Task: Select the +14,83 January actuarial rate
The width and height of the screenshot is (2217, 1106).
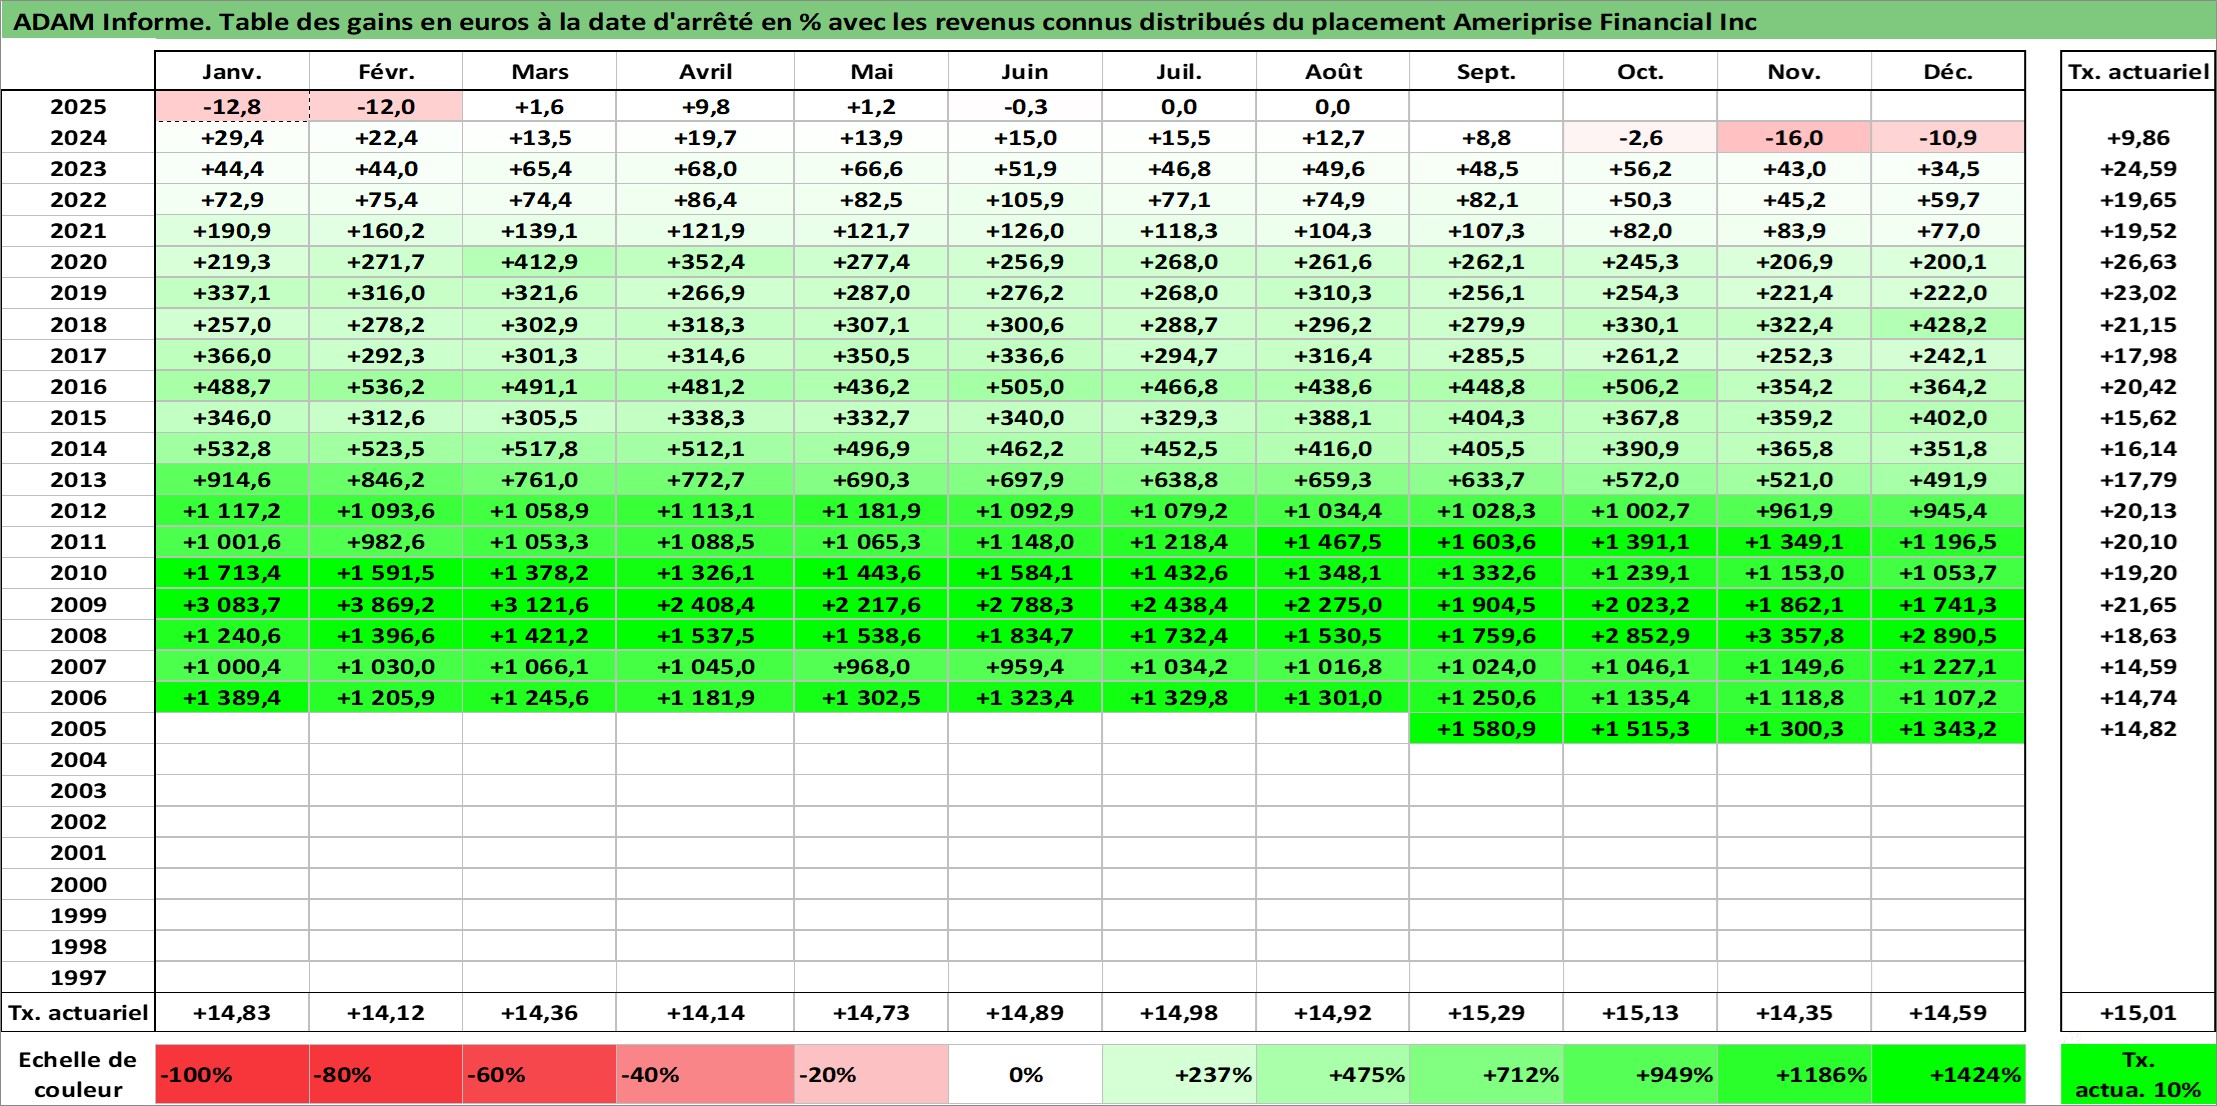Action: pos(232,1013)
